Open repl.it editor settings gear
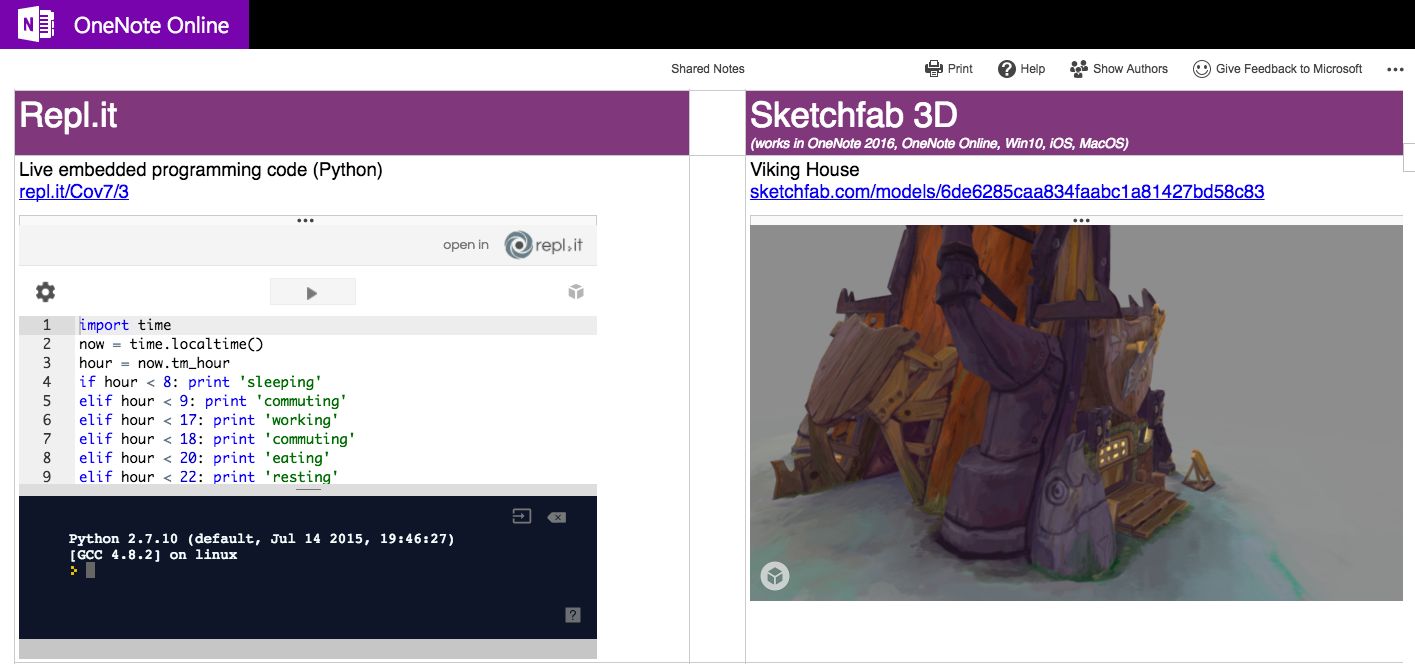This screenshot has width=1415, height=664. (x=45, y=292)
